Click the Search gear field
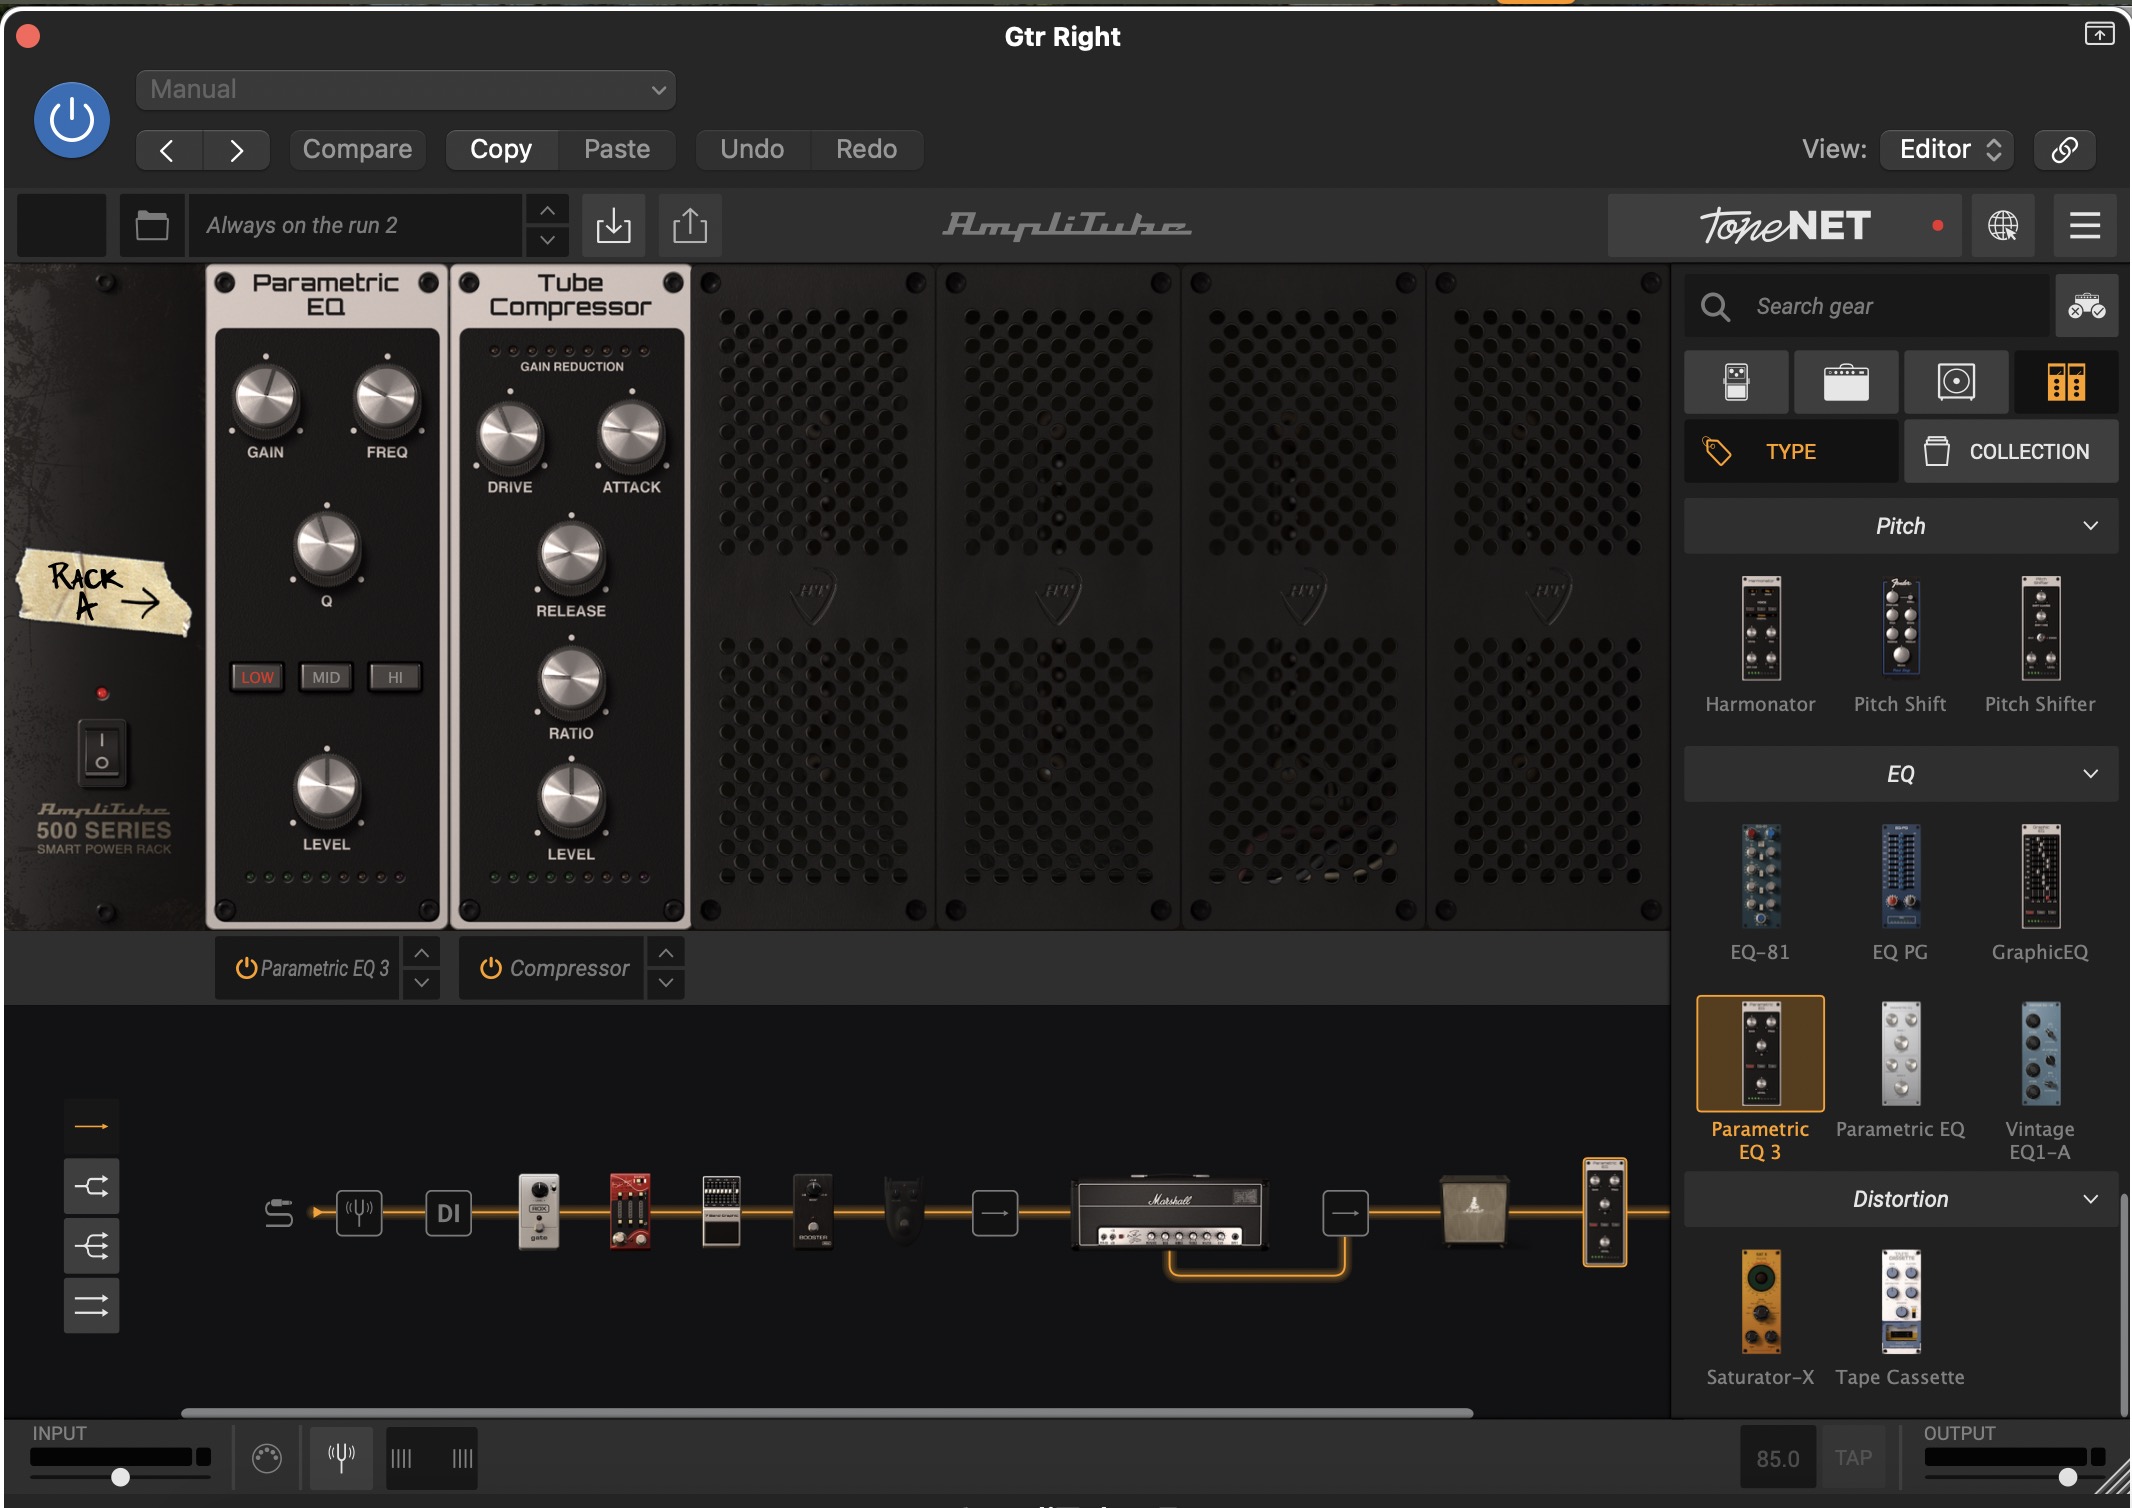 (1867, 306)
